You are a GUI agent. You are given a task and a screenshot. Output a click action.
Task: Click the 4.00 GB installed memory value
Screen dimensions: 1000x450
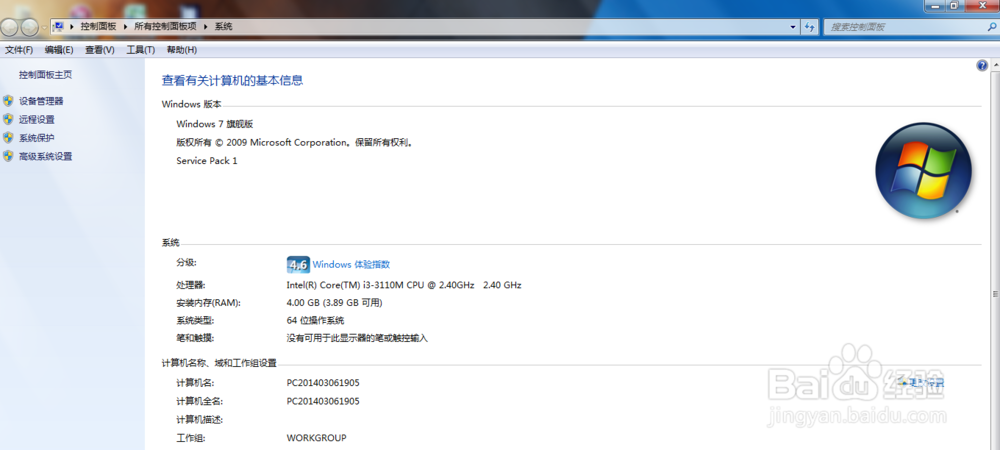[x=335, y=303]
